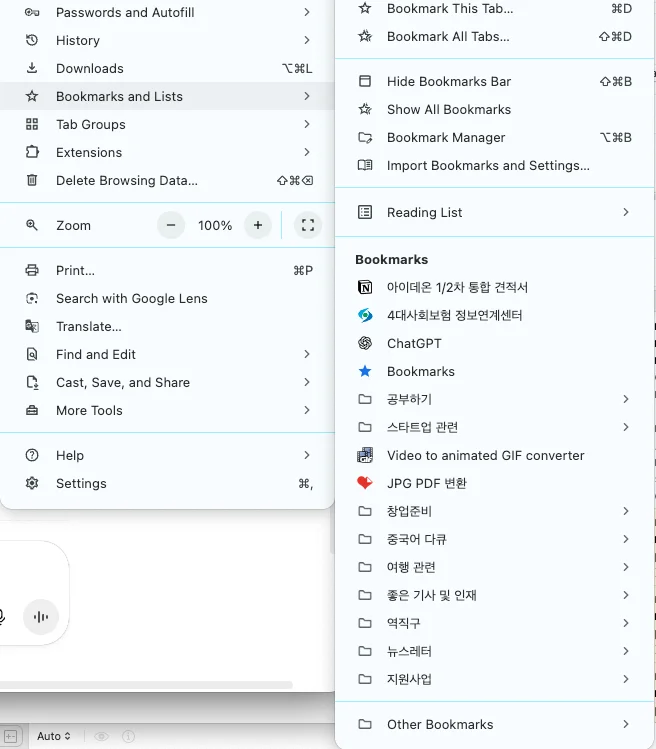Open the Auto dropdown in status bar
Image resolution: width=656 pixels, height=749 pixels.
point(54,736)
